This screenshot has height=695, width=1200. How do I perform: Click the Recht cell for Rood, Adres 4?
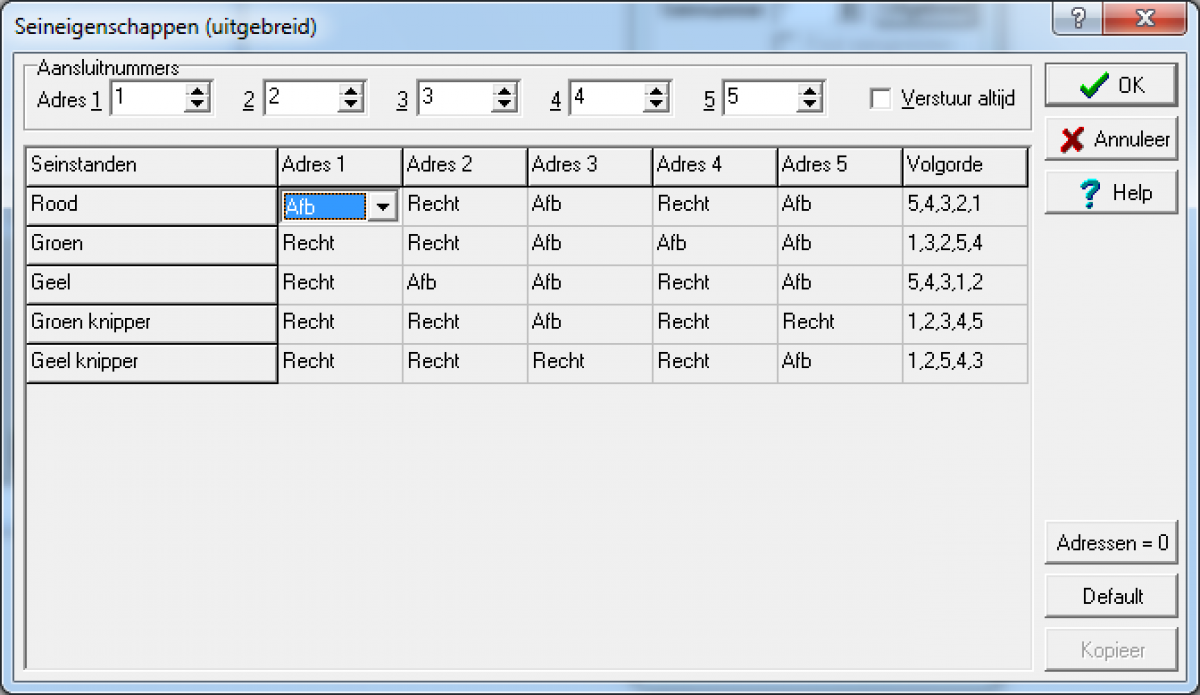pos(715,206)
